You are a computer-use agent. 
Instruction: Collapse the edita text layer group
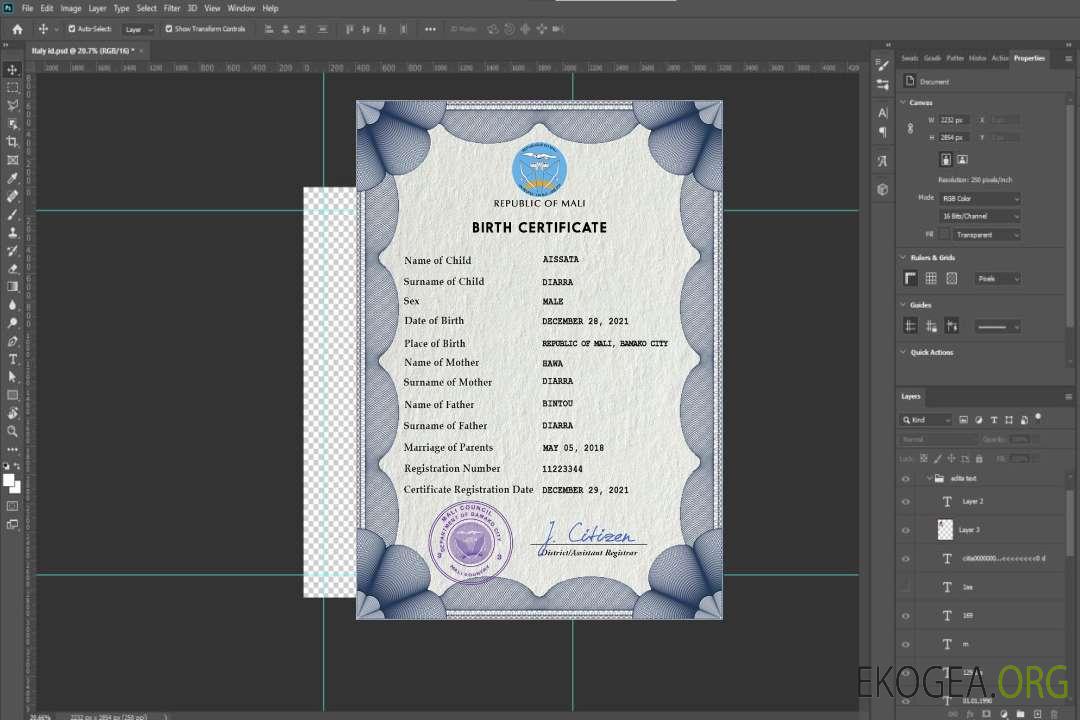927,479
